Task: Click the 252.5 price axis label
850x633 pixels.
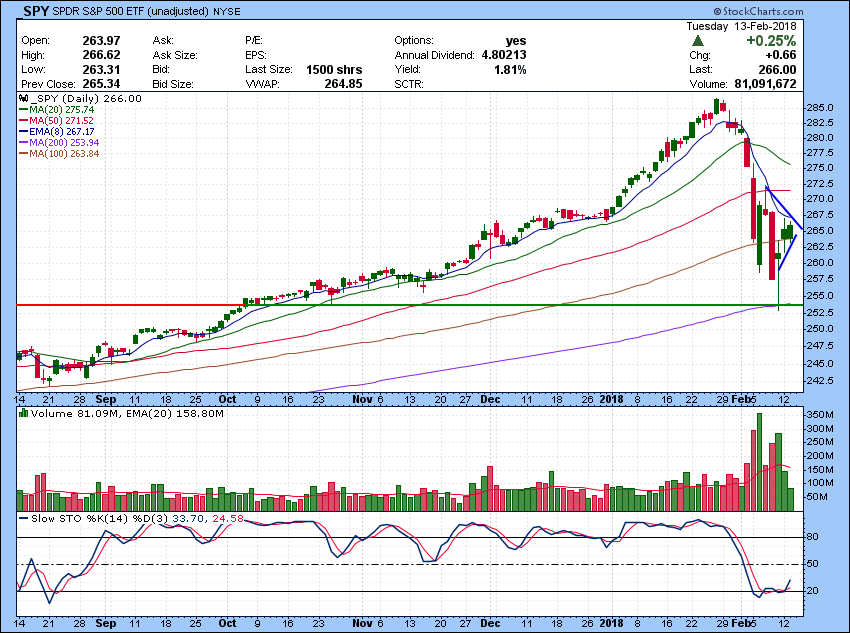Action: click(x=821, y=313)
